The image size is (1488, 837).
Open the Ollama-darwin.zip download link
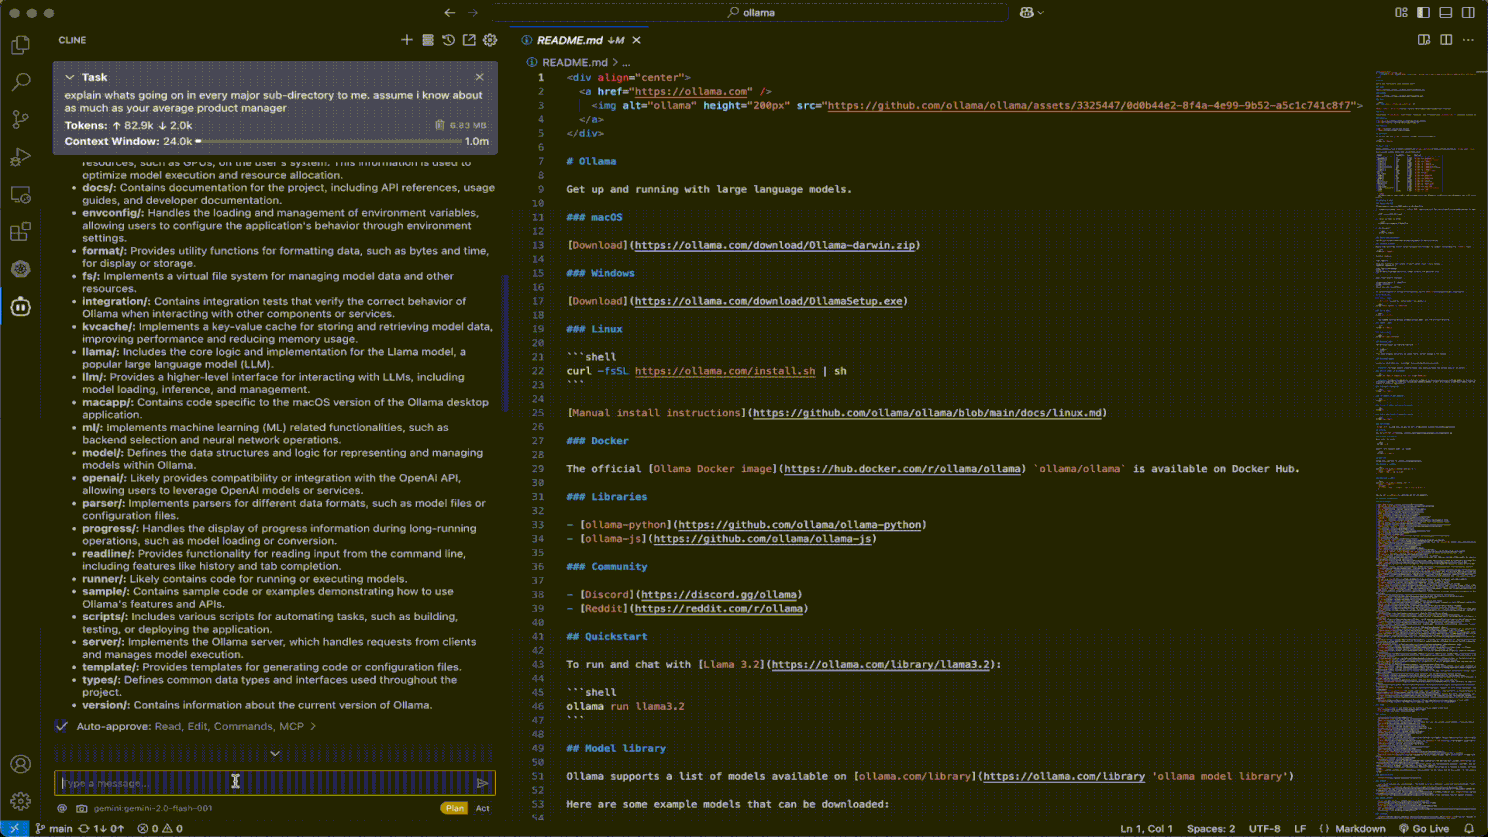tap(775, 245)
